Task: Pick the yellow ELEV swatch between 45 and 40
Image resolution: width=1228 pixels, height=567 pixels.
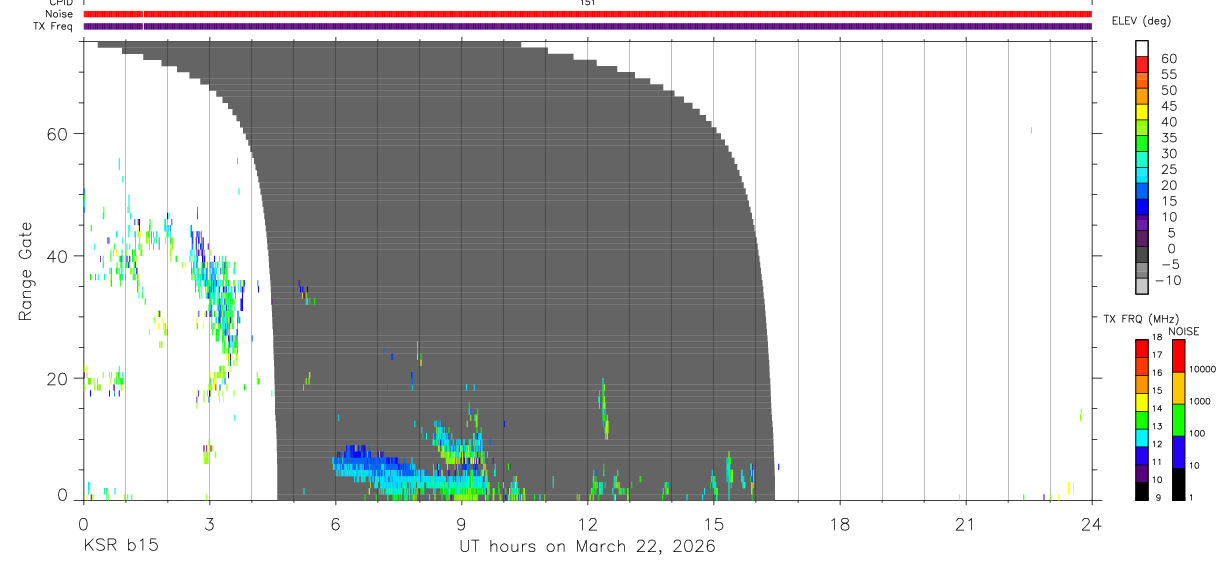Action: (x=1142, y=112)
